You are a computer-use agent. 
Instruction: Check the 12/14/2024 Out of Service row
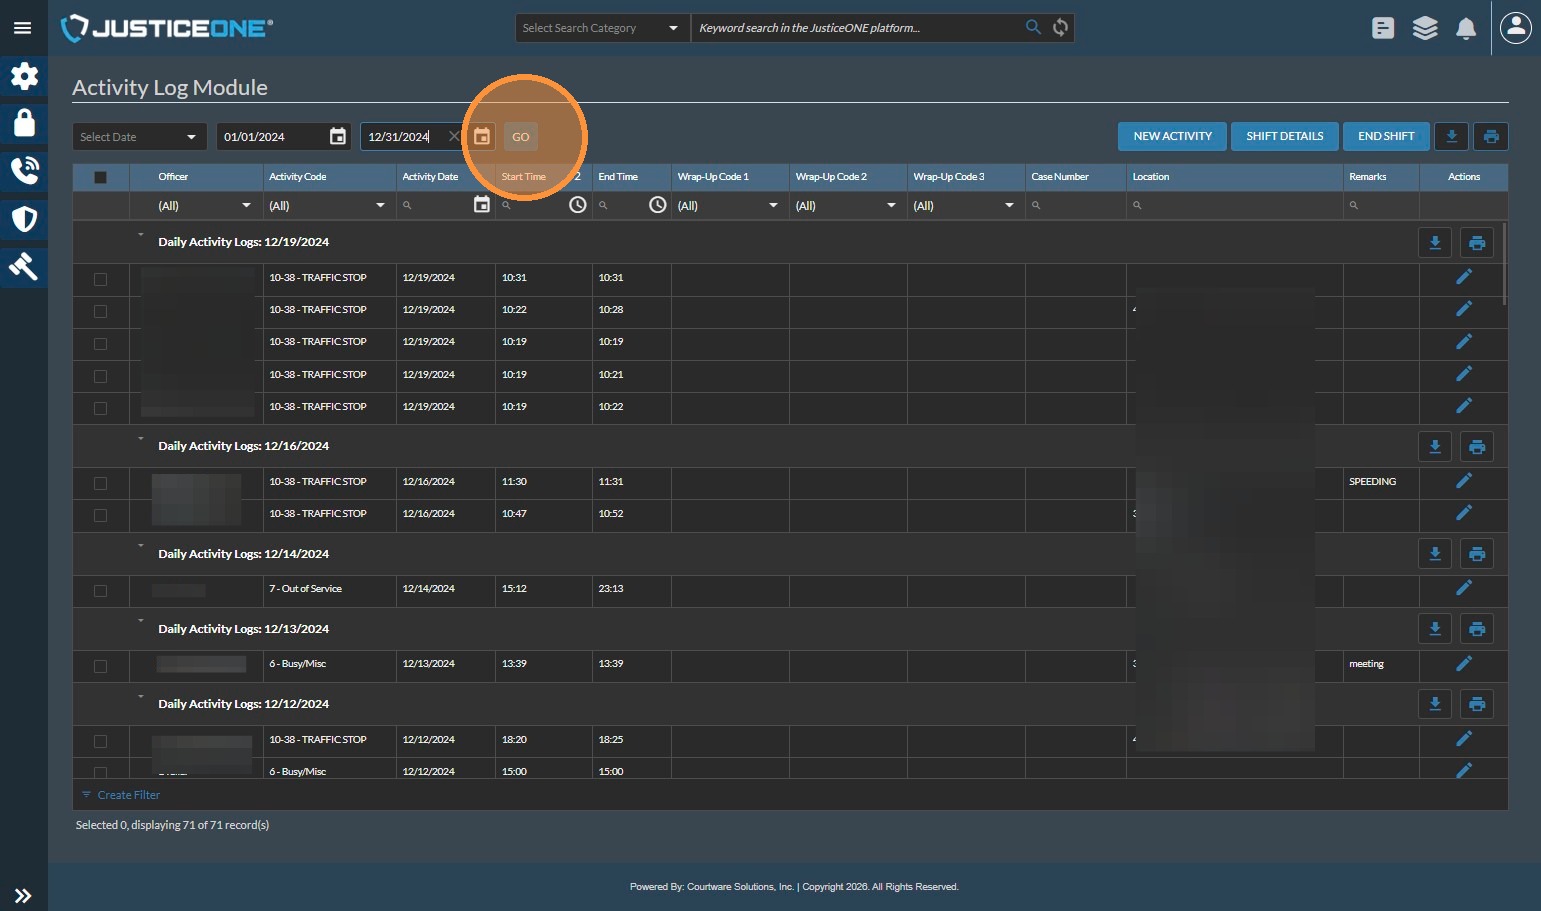(x=100, y=590)
